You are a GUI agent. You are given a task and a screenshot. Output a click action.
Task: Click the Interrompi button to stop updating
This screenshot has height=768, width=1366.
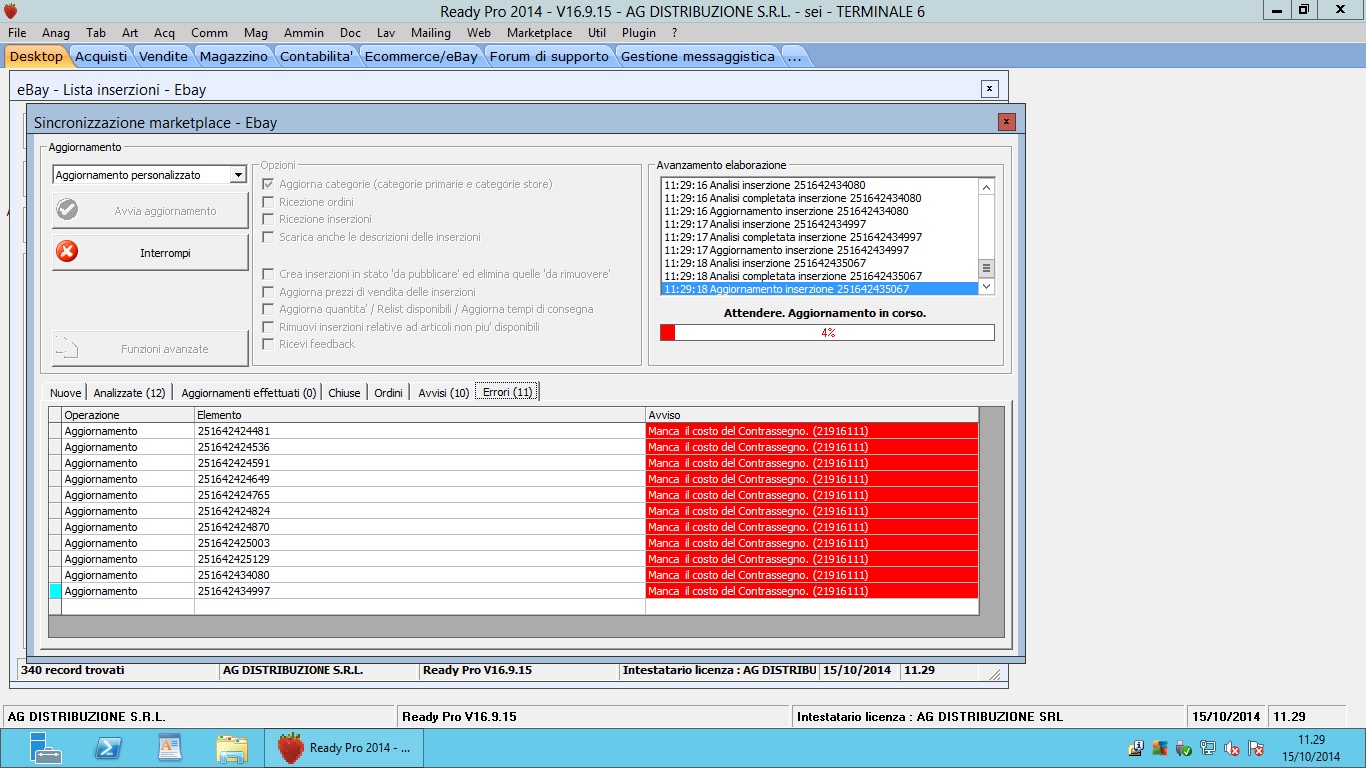point(150,253)
